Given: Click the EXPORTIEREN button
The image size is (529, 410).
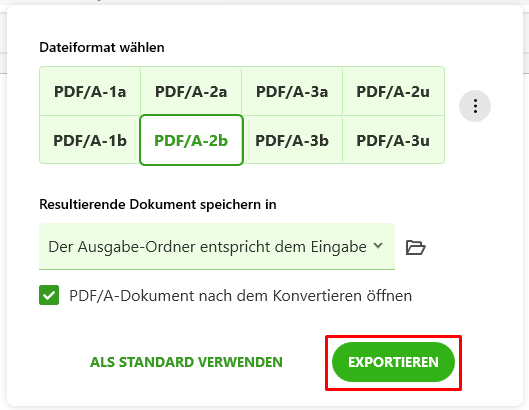Looking at the screenshot, I should click(393, 362).
